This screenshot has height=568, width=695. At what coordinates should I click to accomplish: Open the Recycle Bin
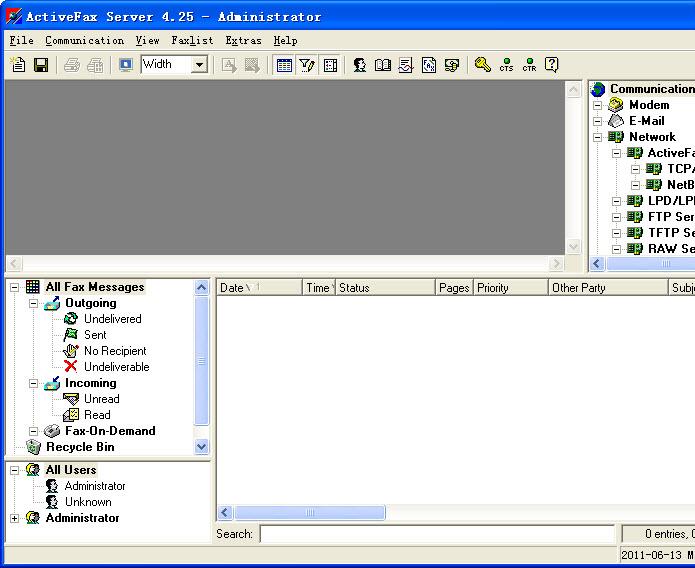tap(80, 447)
